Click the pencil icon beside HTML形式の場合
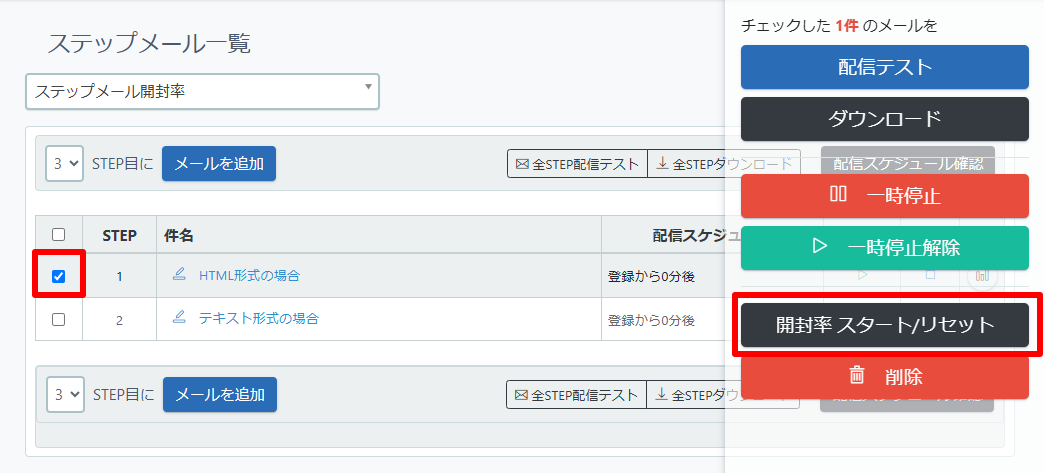This screenshot has height=473, width=1044. click(x=180, y=274)
